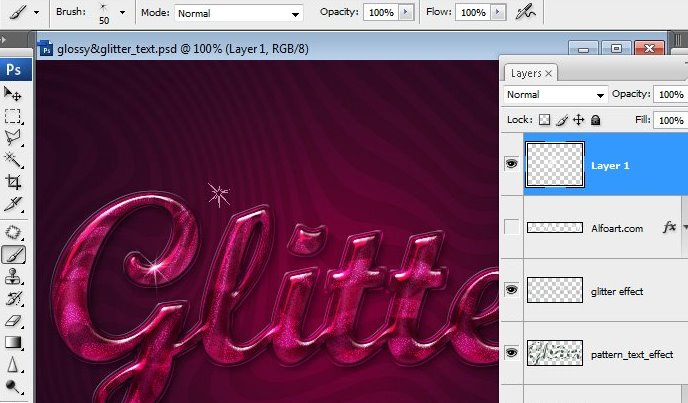Open the brush Mode dropdown
The image size is (688, 403).
(238, 13)
